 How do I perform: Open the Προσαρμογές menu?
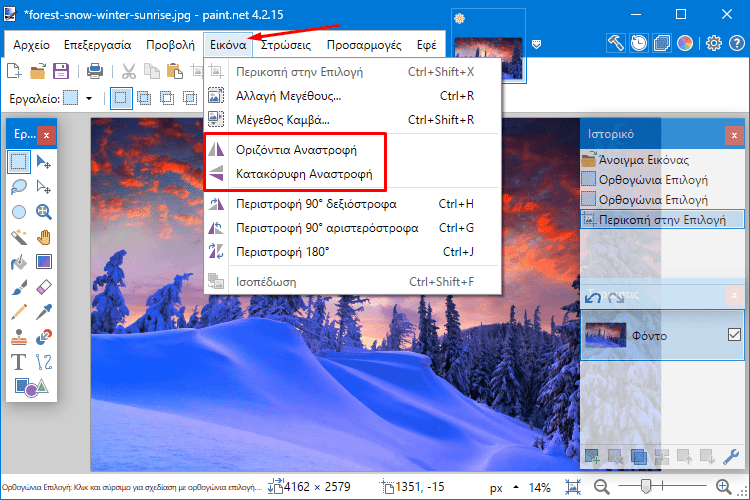[364, 45]
